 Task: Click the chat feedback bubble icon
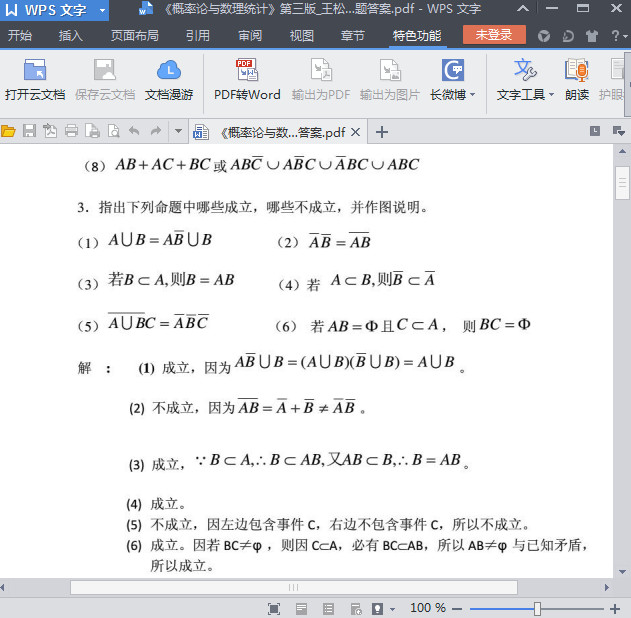(568, 36)
